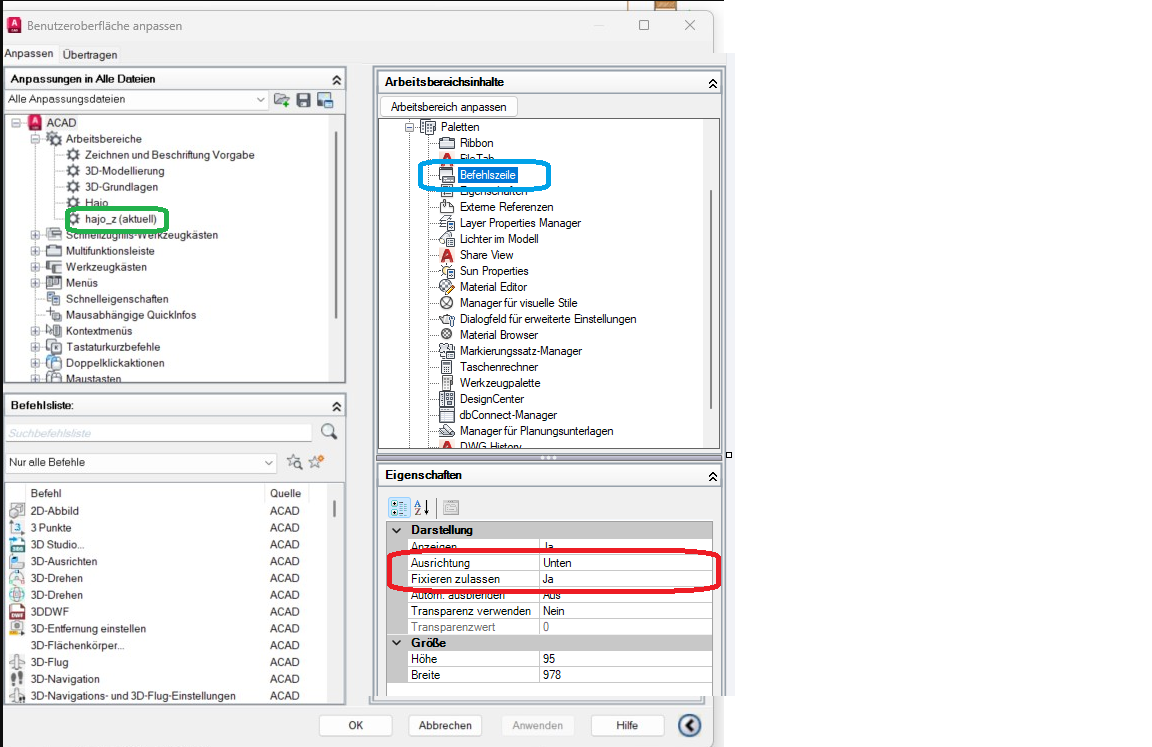Viewport: 1152px width, 747px height.
Task: Click the Ribbon palette icon
Action: point(447,143)
